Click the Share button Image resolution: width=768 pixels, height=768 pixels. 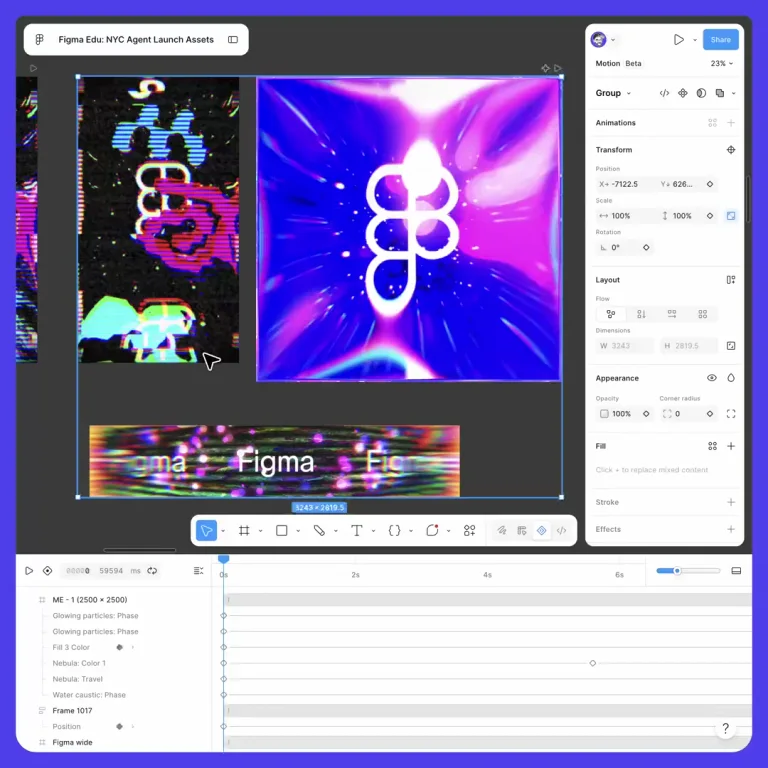[720, 40]
